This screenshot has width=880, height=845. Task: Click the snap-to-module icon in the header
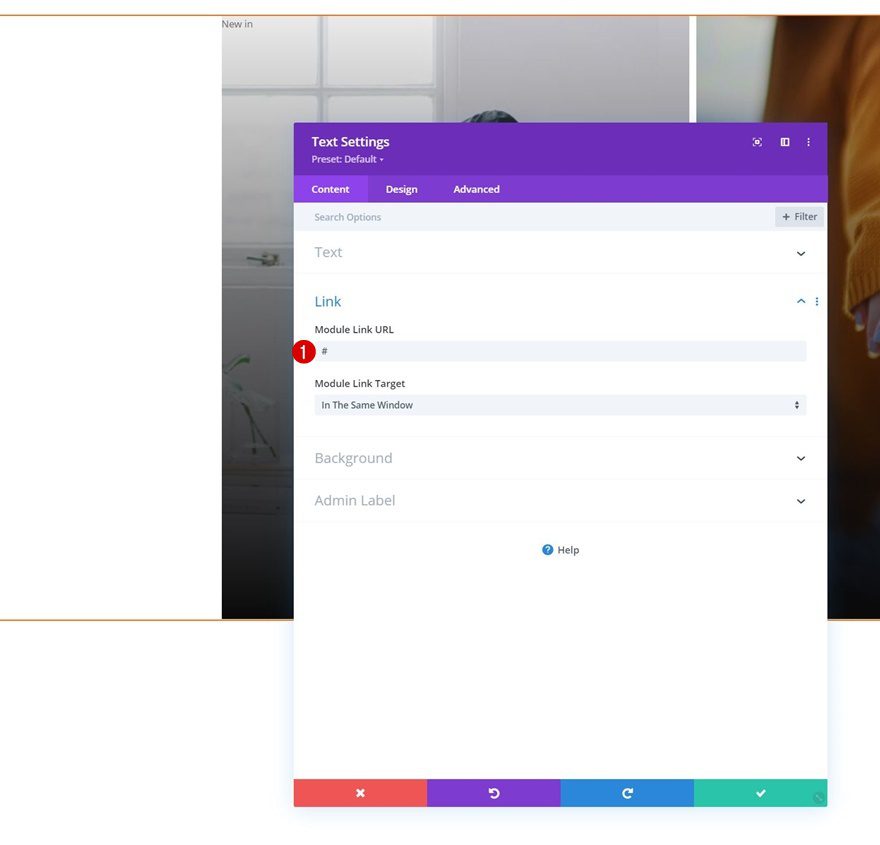click(757, 142)
